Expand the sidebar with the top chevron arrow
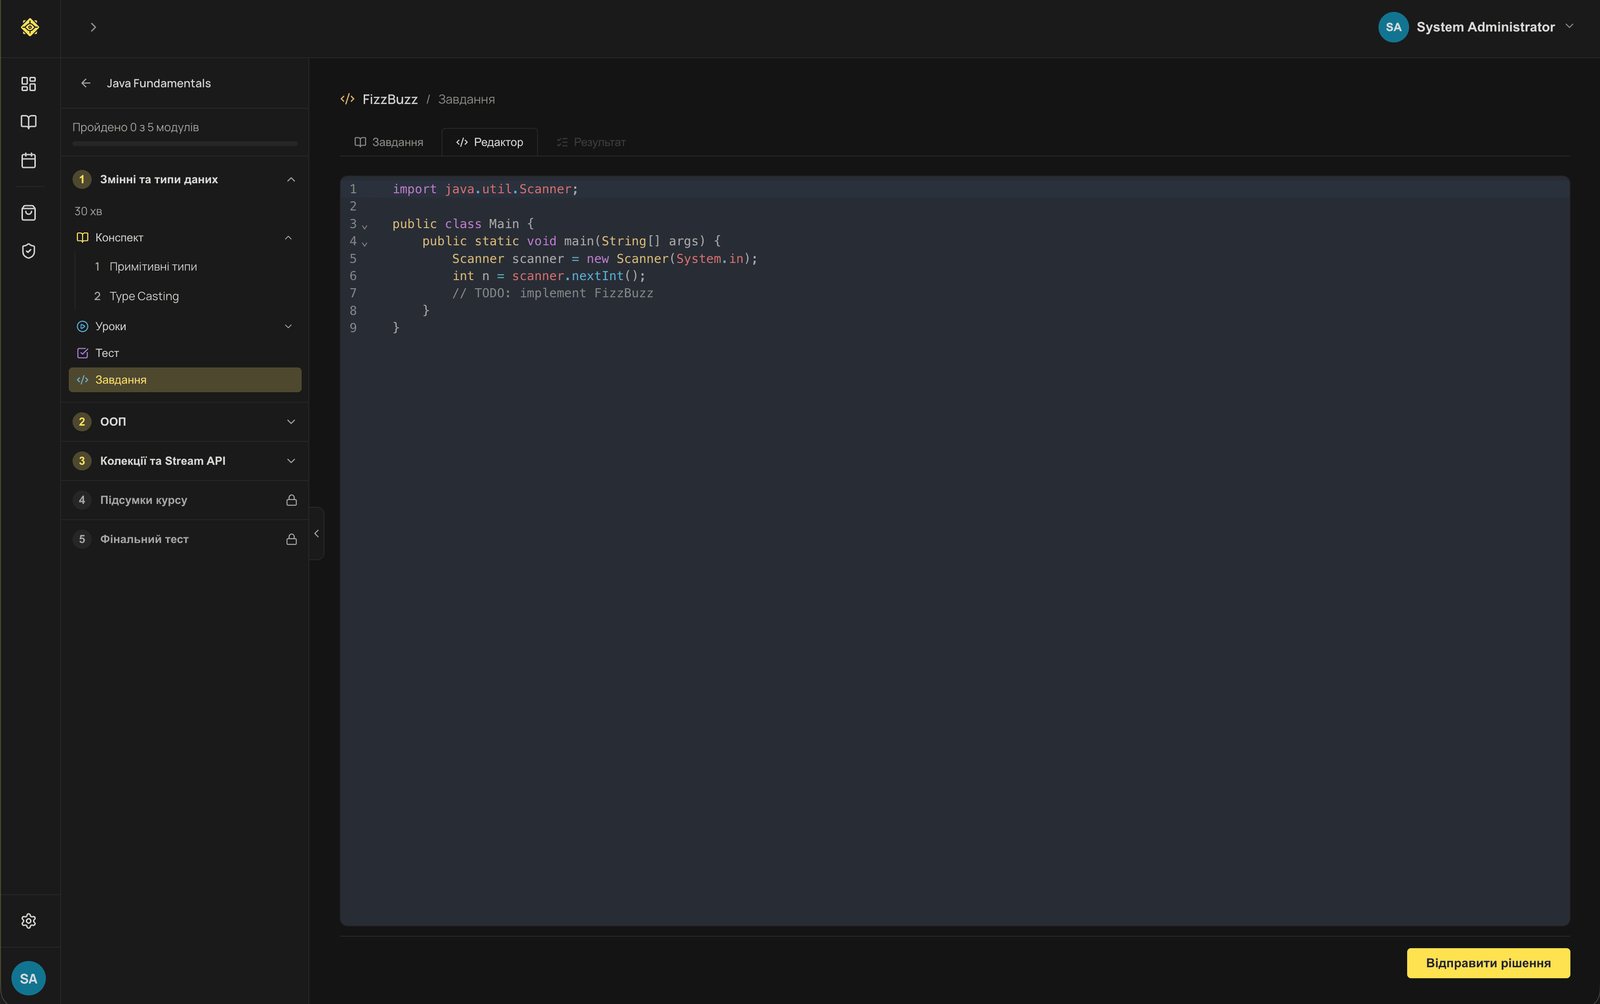Screen dimensions: 1600x1004 (93, 27)
